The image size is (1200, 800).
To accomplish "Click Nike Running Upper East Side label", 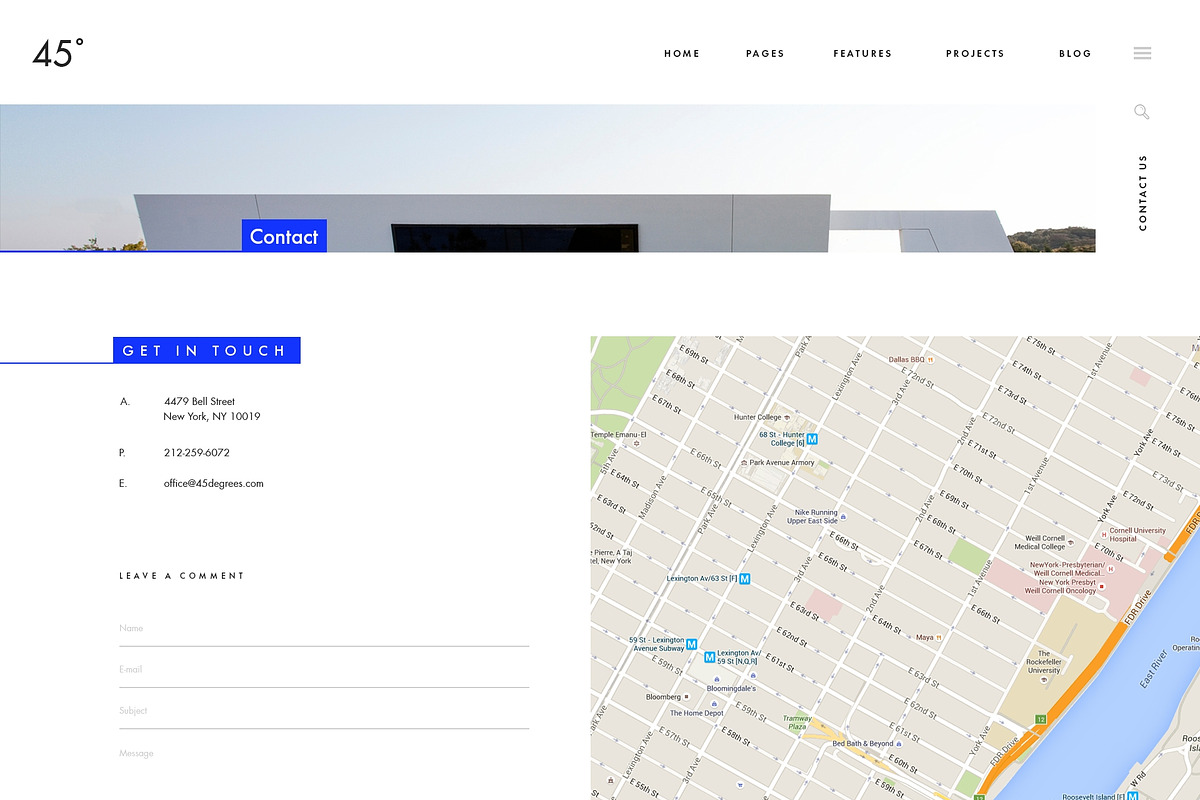I will 812,517.
